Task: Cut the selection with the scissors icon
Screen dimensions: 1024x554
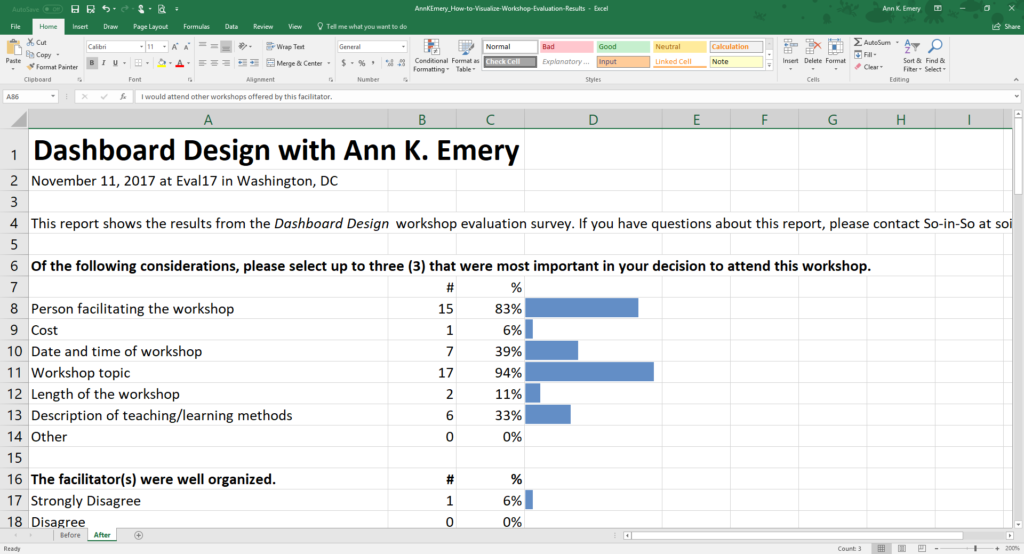Action: click(x=31, y=42)
